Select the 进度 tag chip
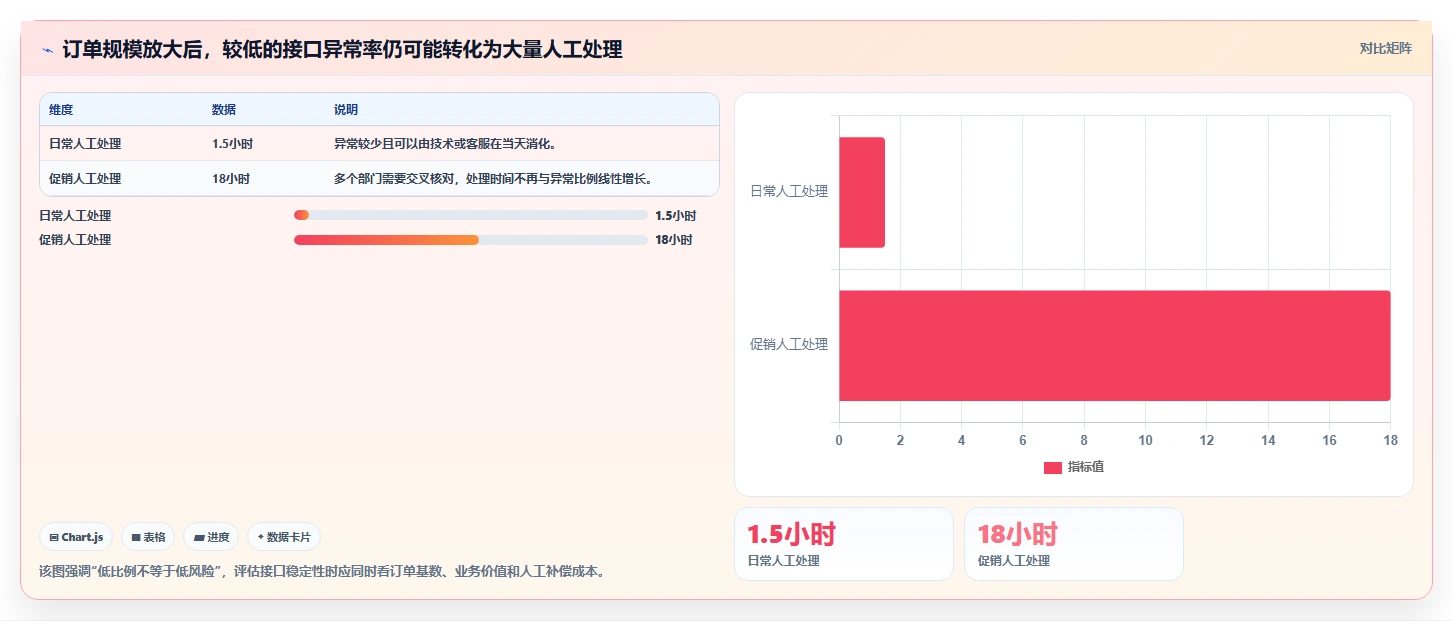This screenshot has width=1453, height=621. (x=211, y=537)
